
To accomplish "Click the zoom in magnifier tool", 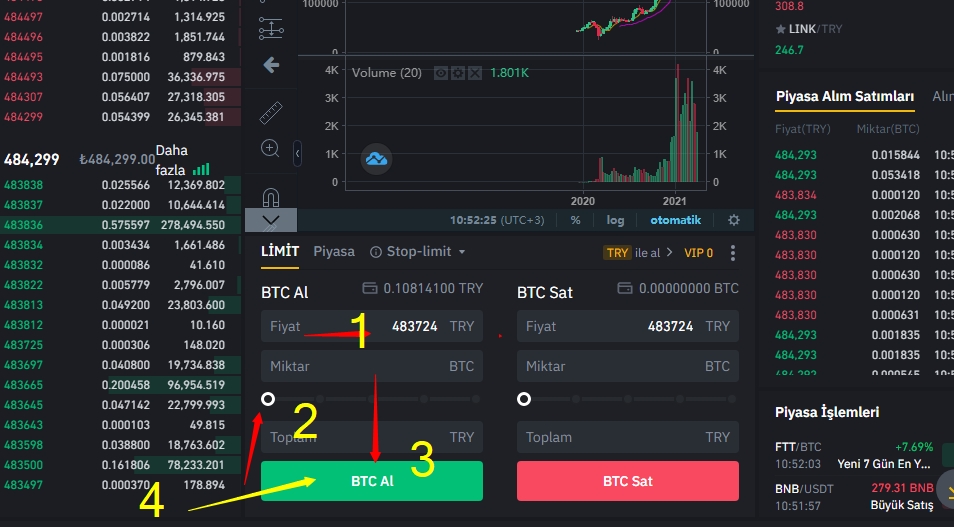I will 270,148.
